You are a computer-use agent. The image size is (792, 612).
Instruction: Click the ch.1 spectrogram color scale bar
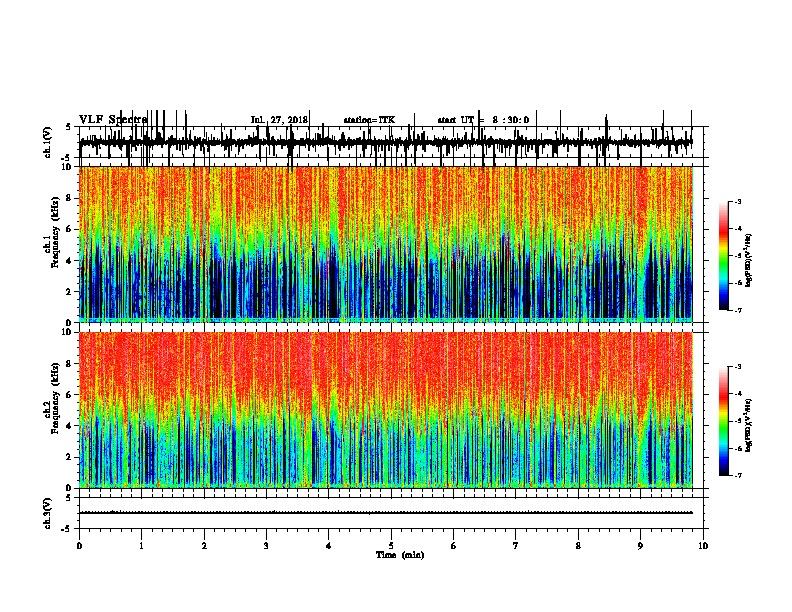[x=724, y=256]
